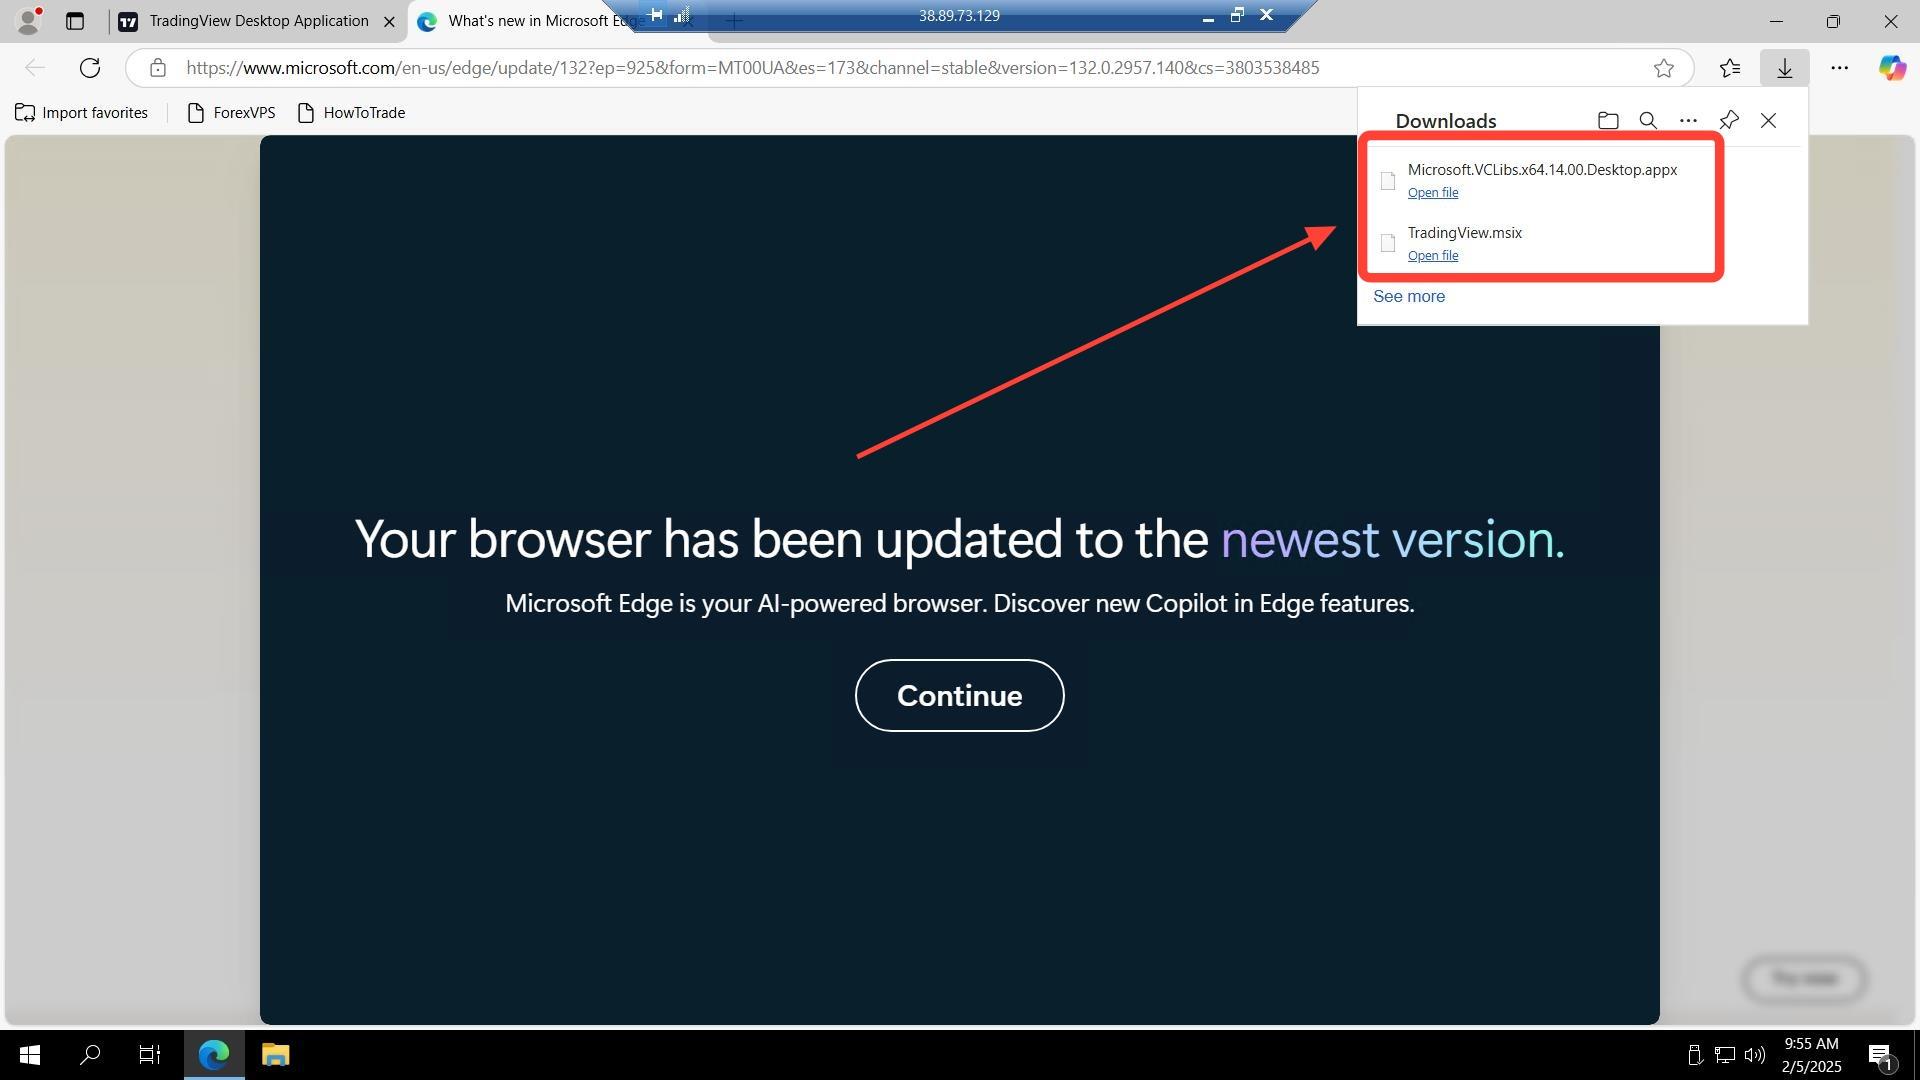The width and height of the screenshot is (1920, 1080).
Task: Open the Favorites list icon
Action: pos(1730,68)
